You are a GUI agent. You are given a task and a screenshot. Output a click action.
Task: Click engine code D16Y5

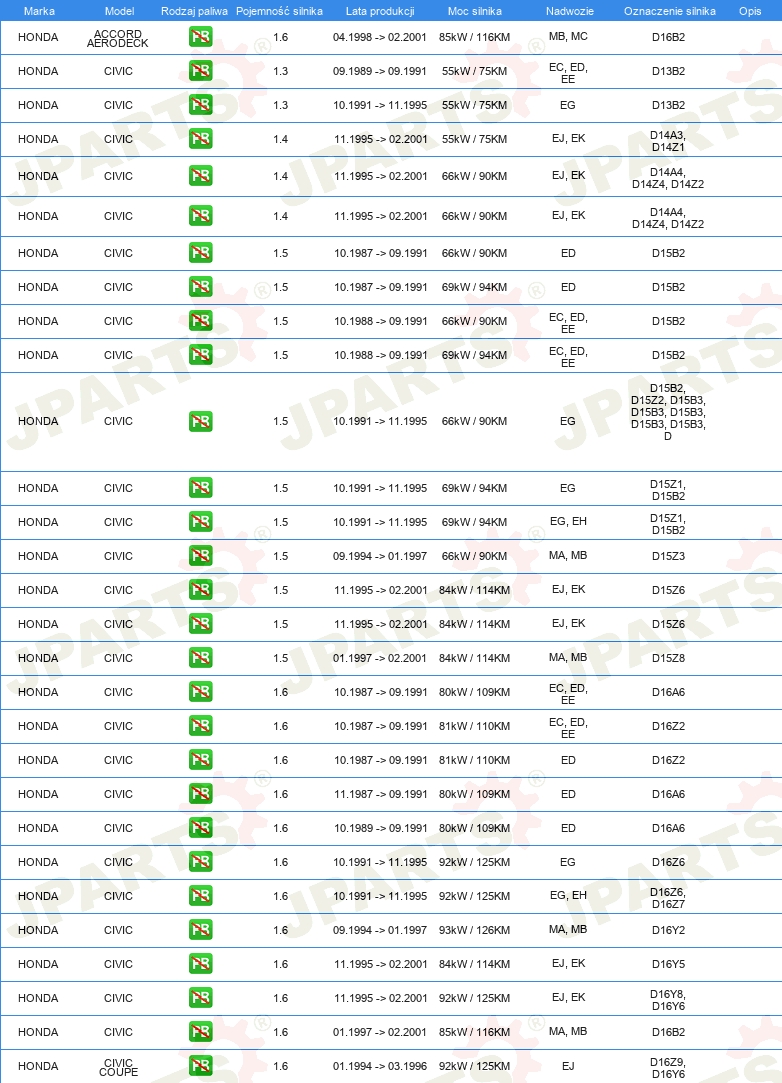(x=668, y=964)
